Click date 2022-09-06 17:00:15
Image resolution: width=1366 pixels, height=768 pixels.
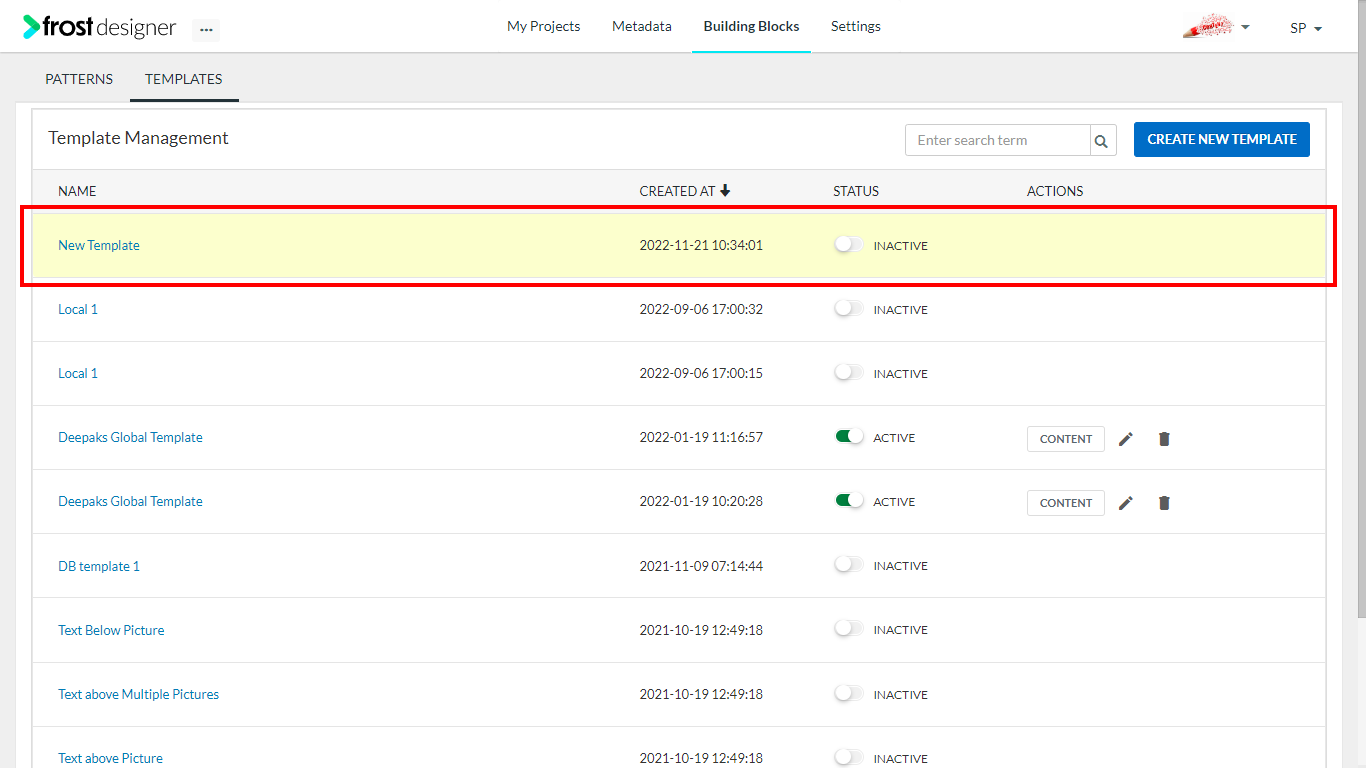(701, 373)
